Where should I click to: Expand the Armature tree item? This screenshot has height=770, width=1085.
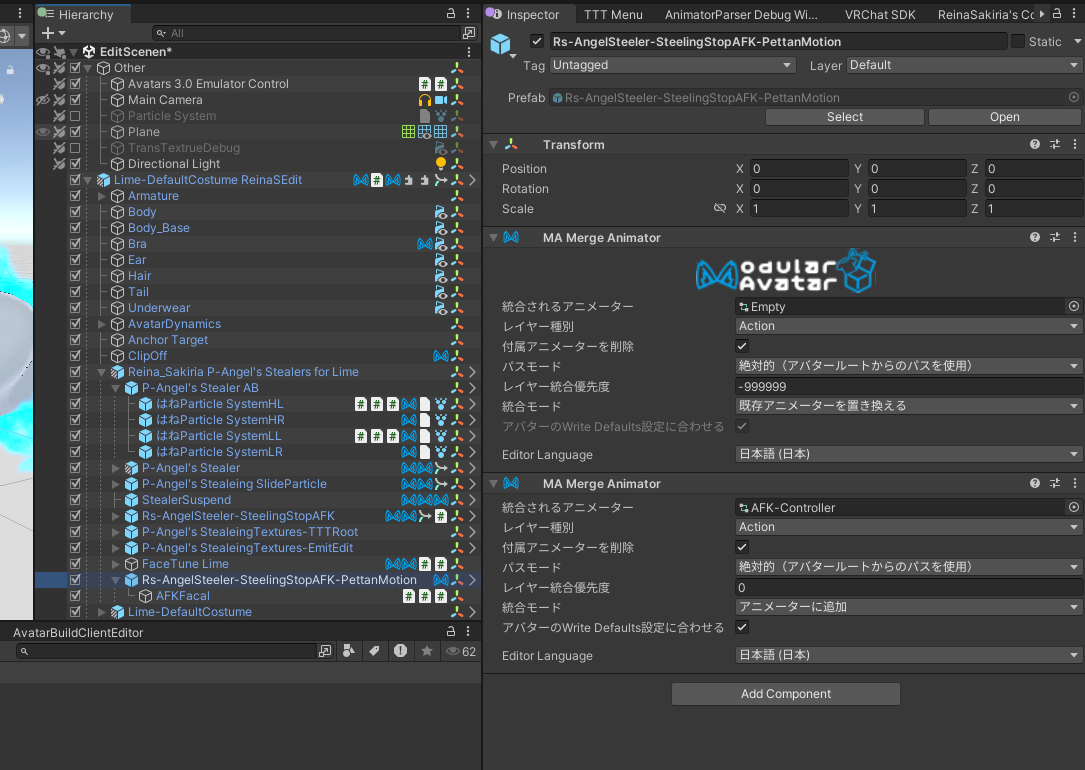pyautogui.click(x=102, y=196)
